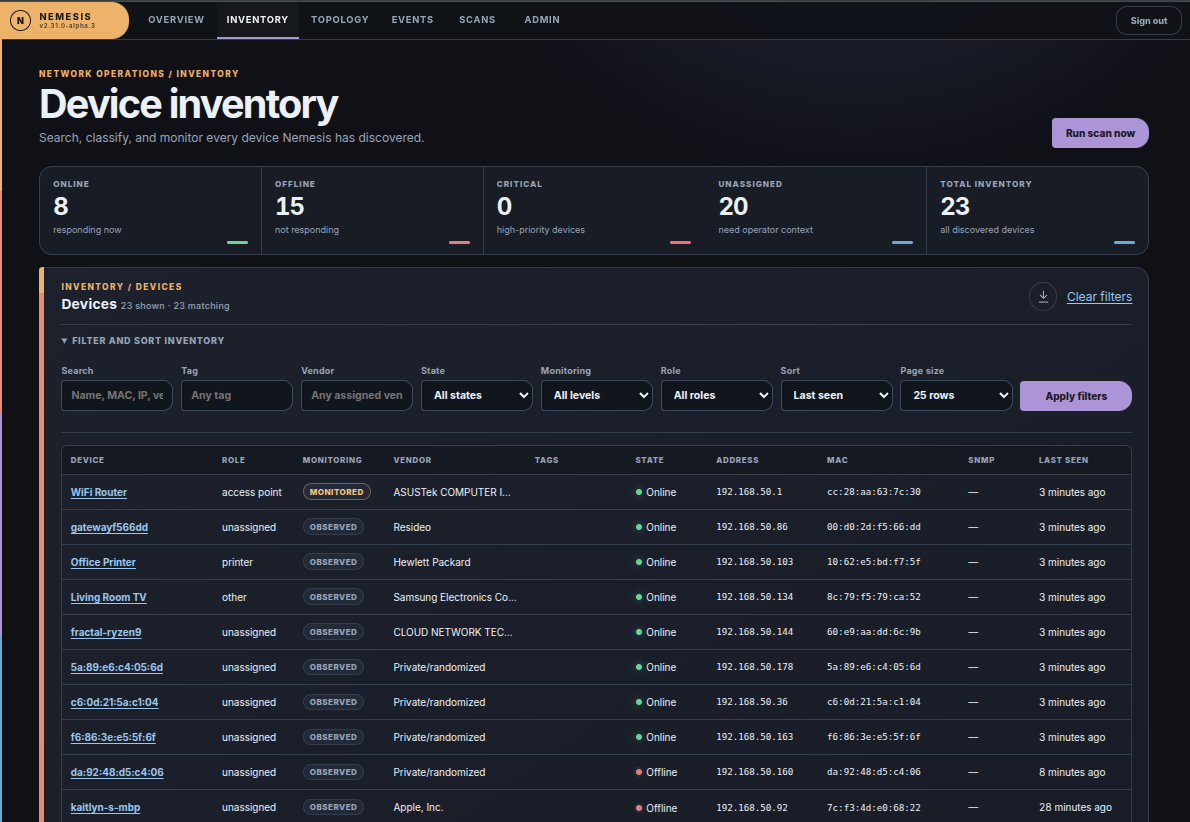1190x822 pixels.
Task: Open the gatewayf566dd device link
Action: pos(109,527)
